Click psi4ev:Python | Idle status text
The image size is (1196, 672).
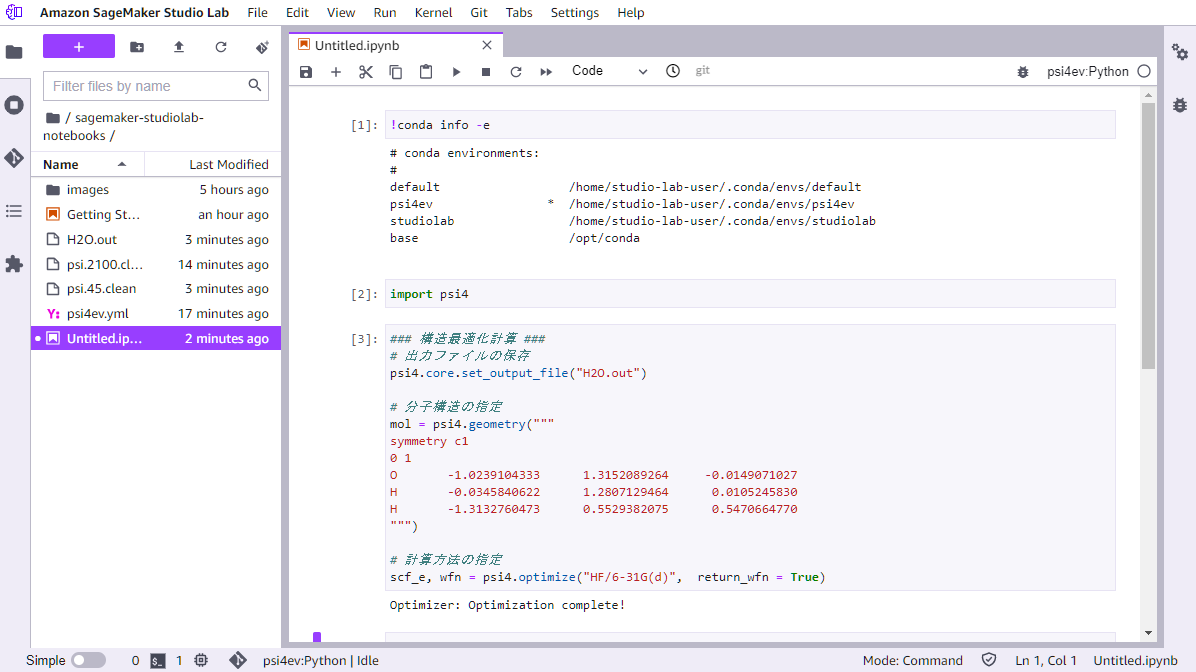tap(320, 661)
